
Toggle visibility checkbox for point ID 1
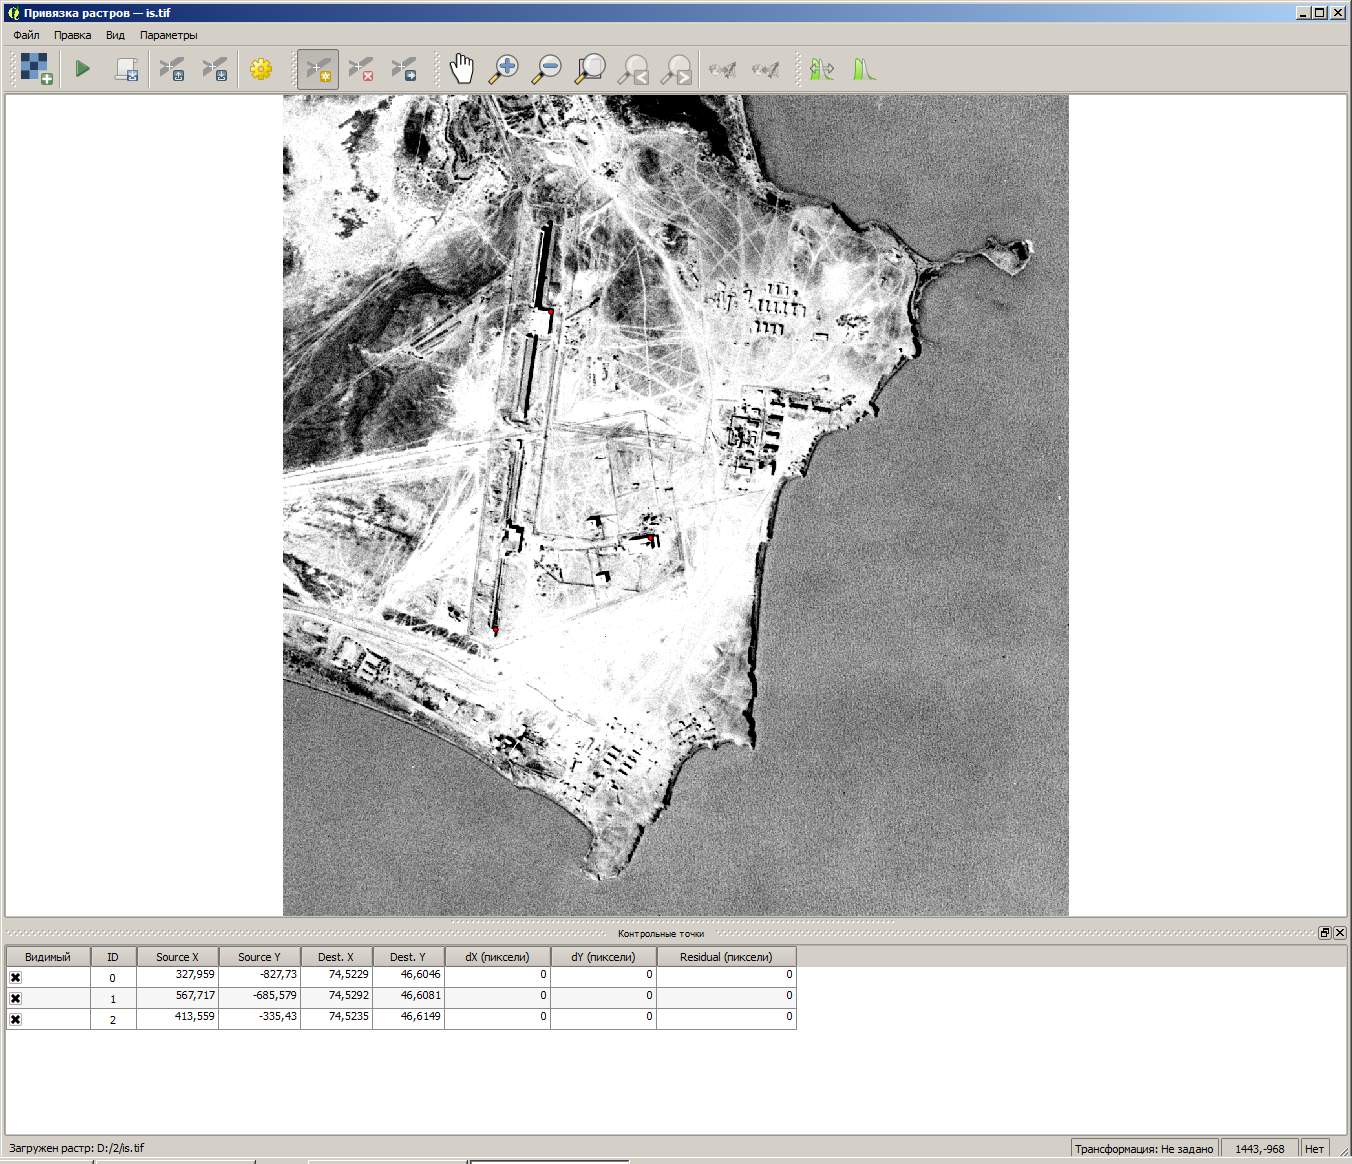(15, 998)
